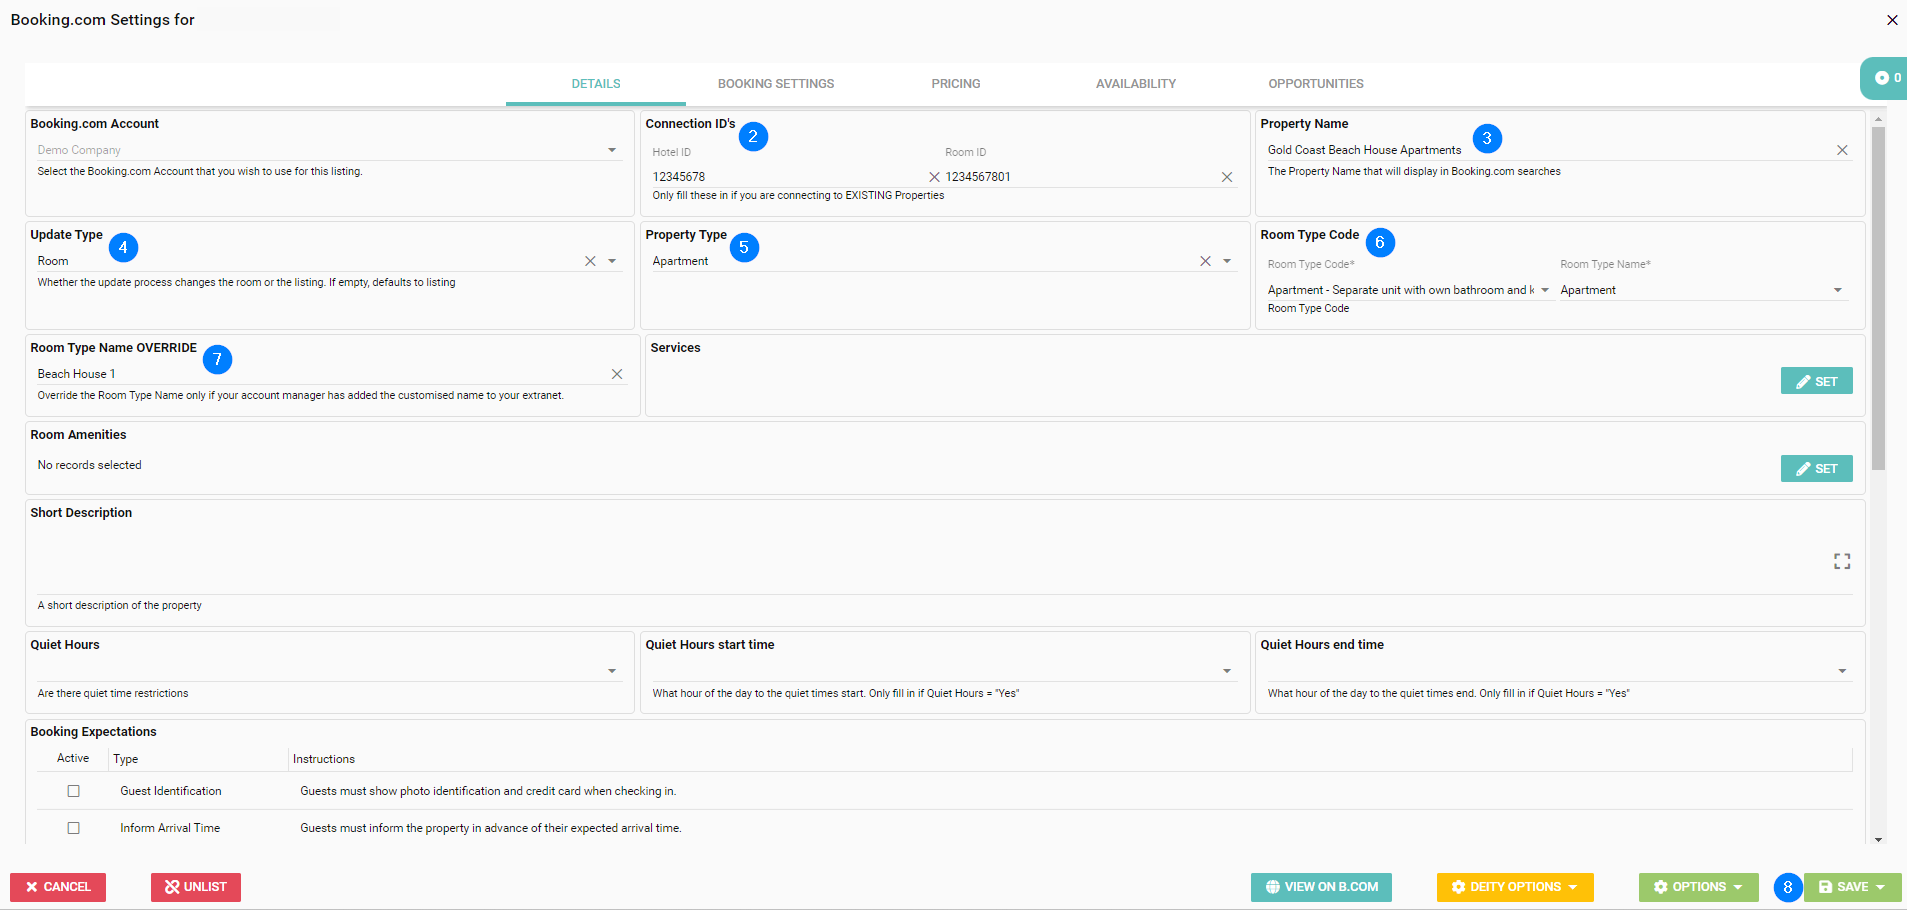Clear the Property Type selection
Image resolution: width=1907 pixels, height=910 pixels.
[1205, 261]
